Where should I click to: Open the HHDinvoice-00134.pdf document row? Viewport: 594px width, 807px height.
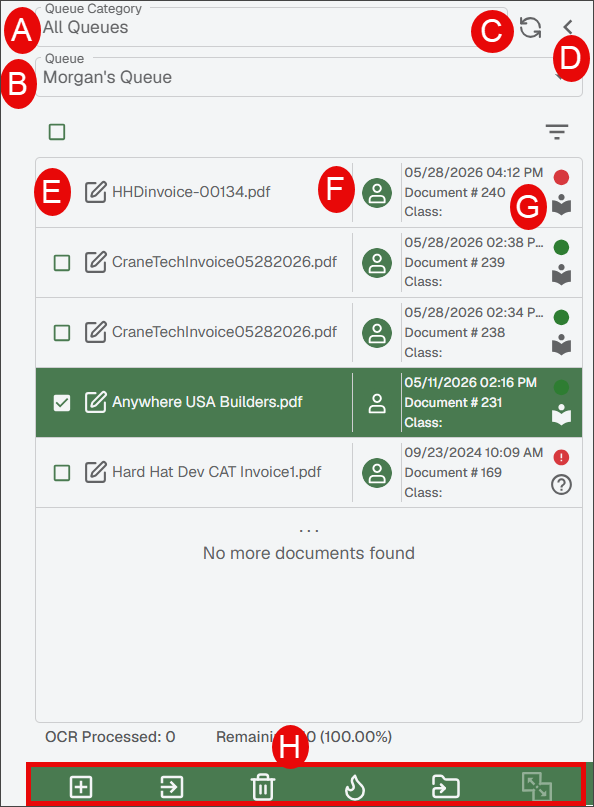coord(309,192)
